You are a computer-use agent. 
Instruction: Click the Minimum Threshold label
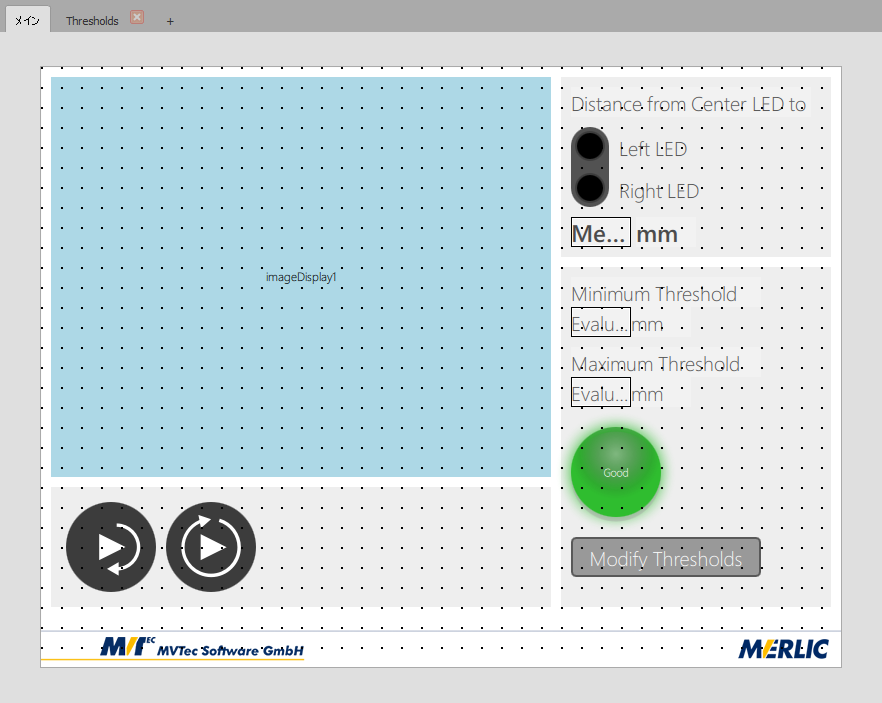coord(654,294)
